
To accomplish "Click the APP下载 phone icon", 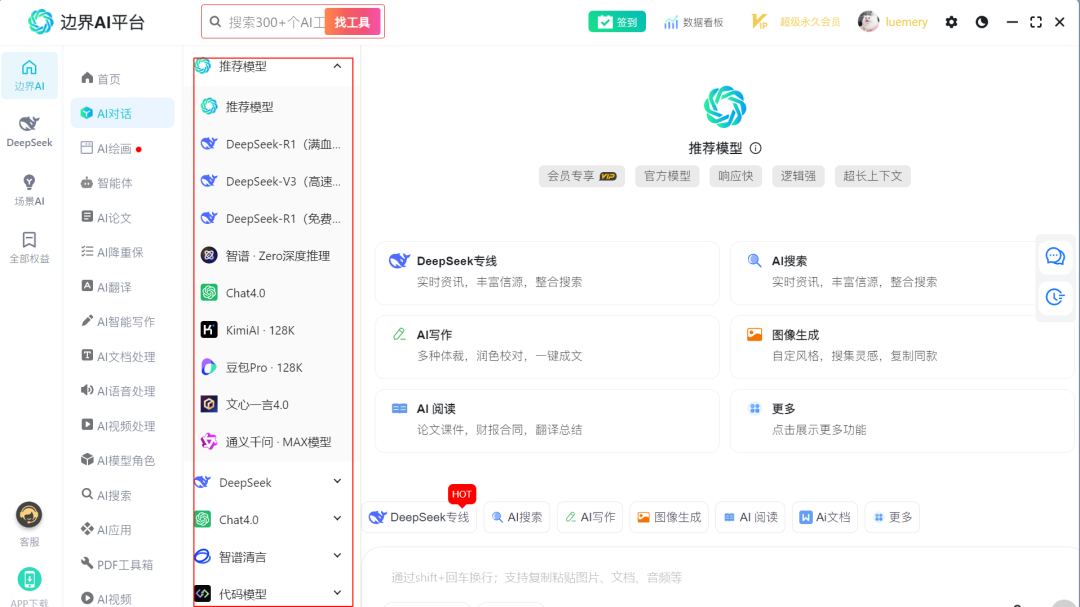I will point(29,579).
